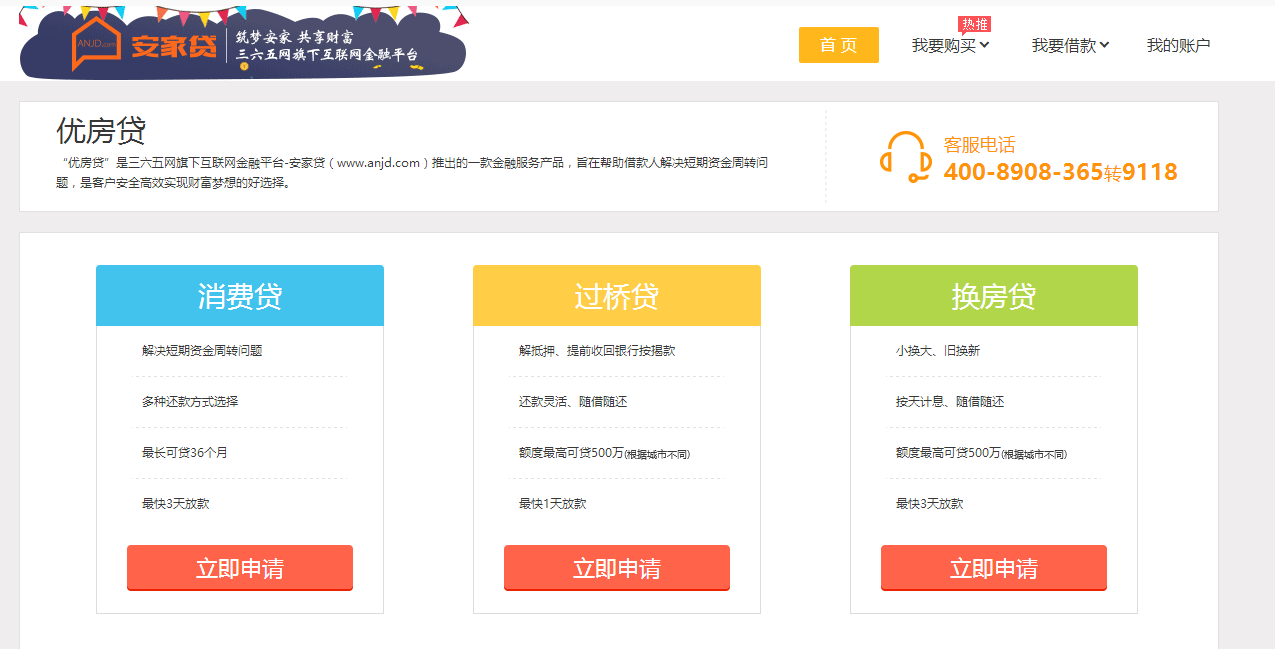Viewport: 1275px width, 649px height.
Task: Apply now under 换房贷 card
Action: [x=994, y=568]
